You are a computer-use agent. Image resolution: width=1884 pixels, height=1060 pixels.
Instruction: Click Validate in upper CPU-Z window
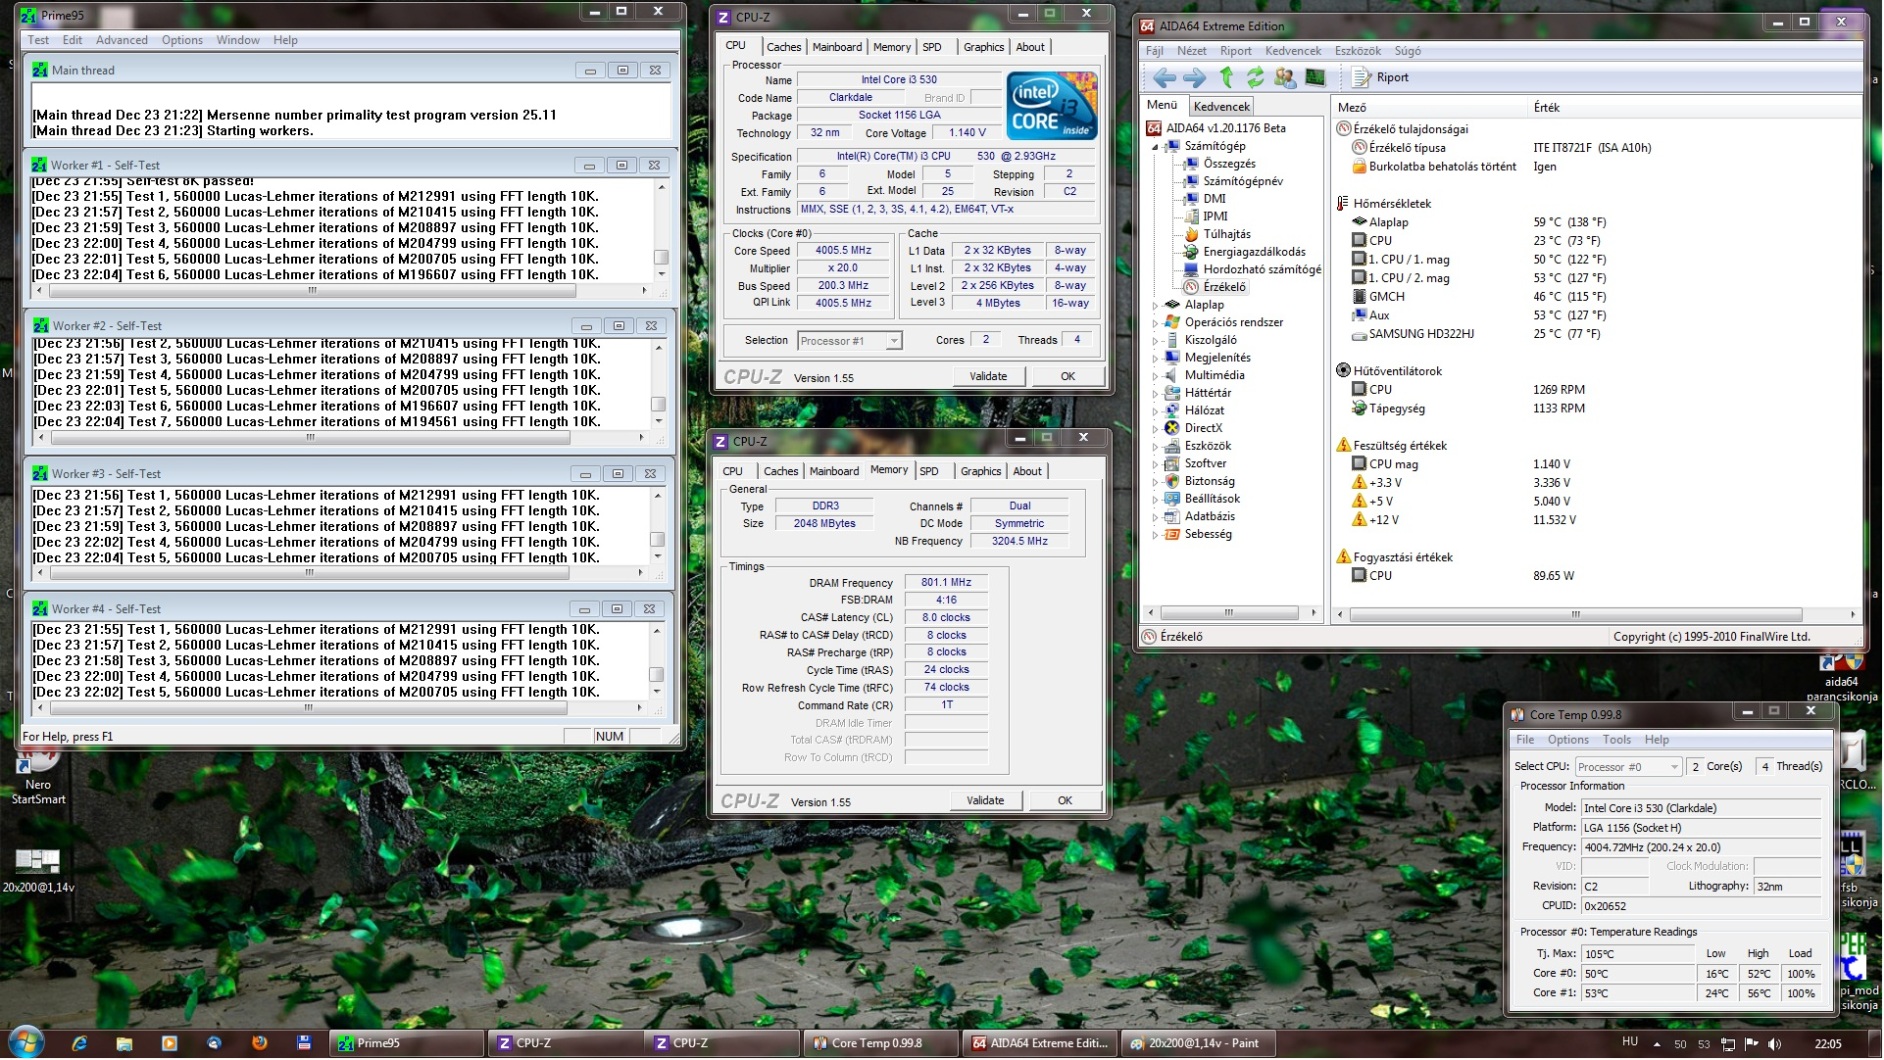988,377
